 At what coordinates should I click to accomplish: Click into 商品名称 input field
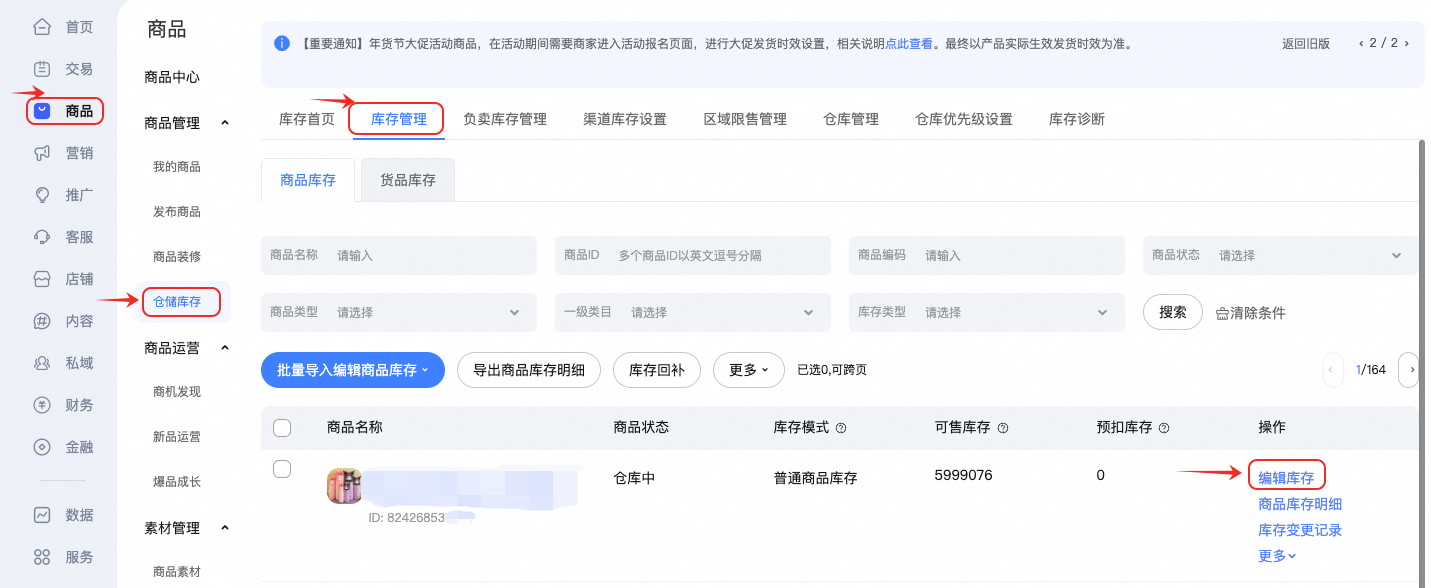399,255
